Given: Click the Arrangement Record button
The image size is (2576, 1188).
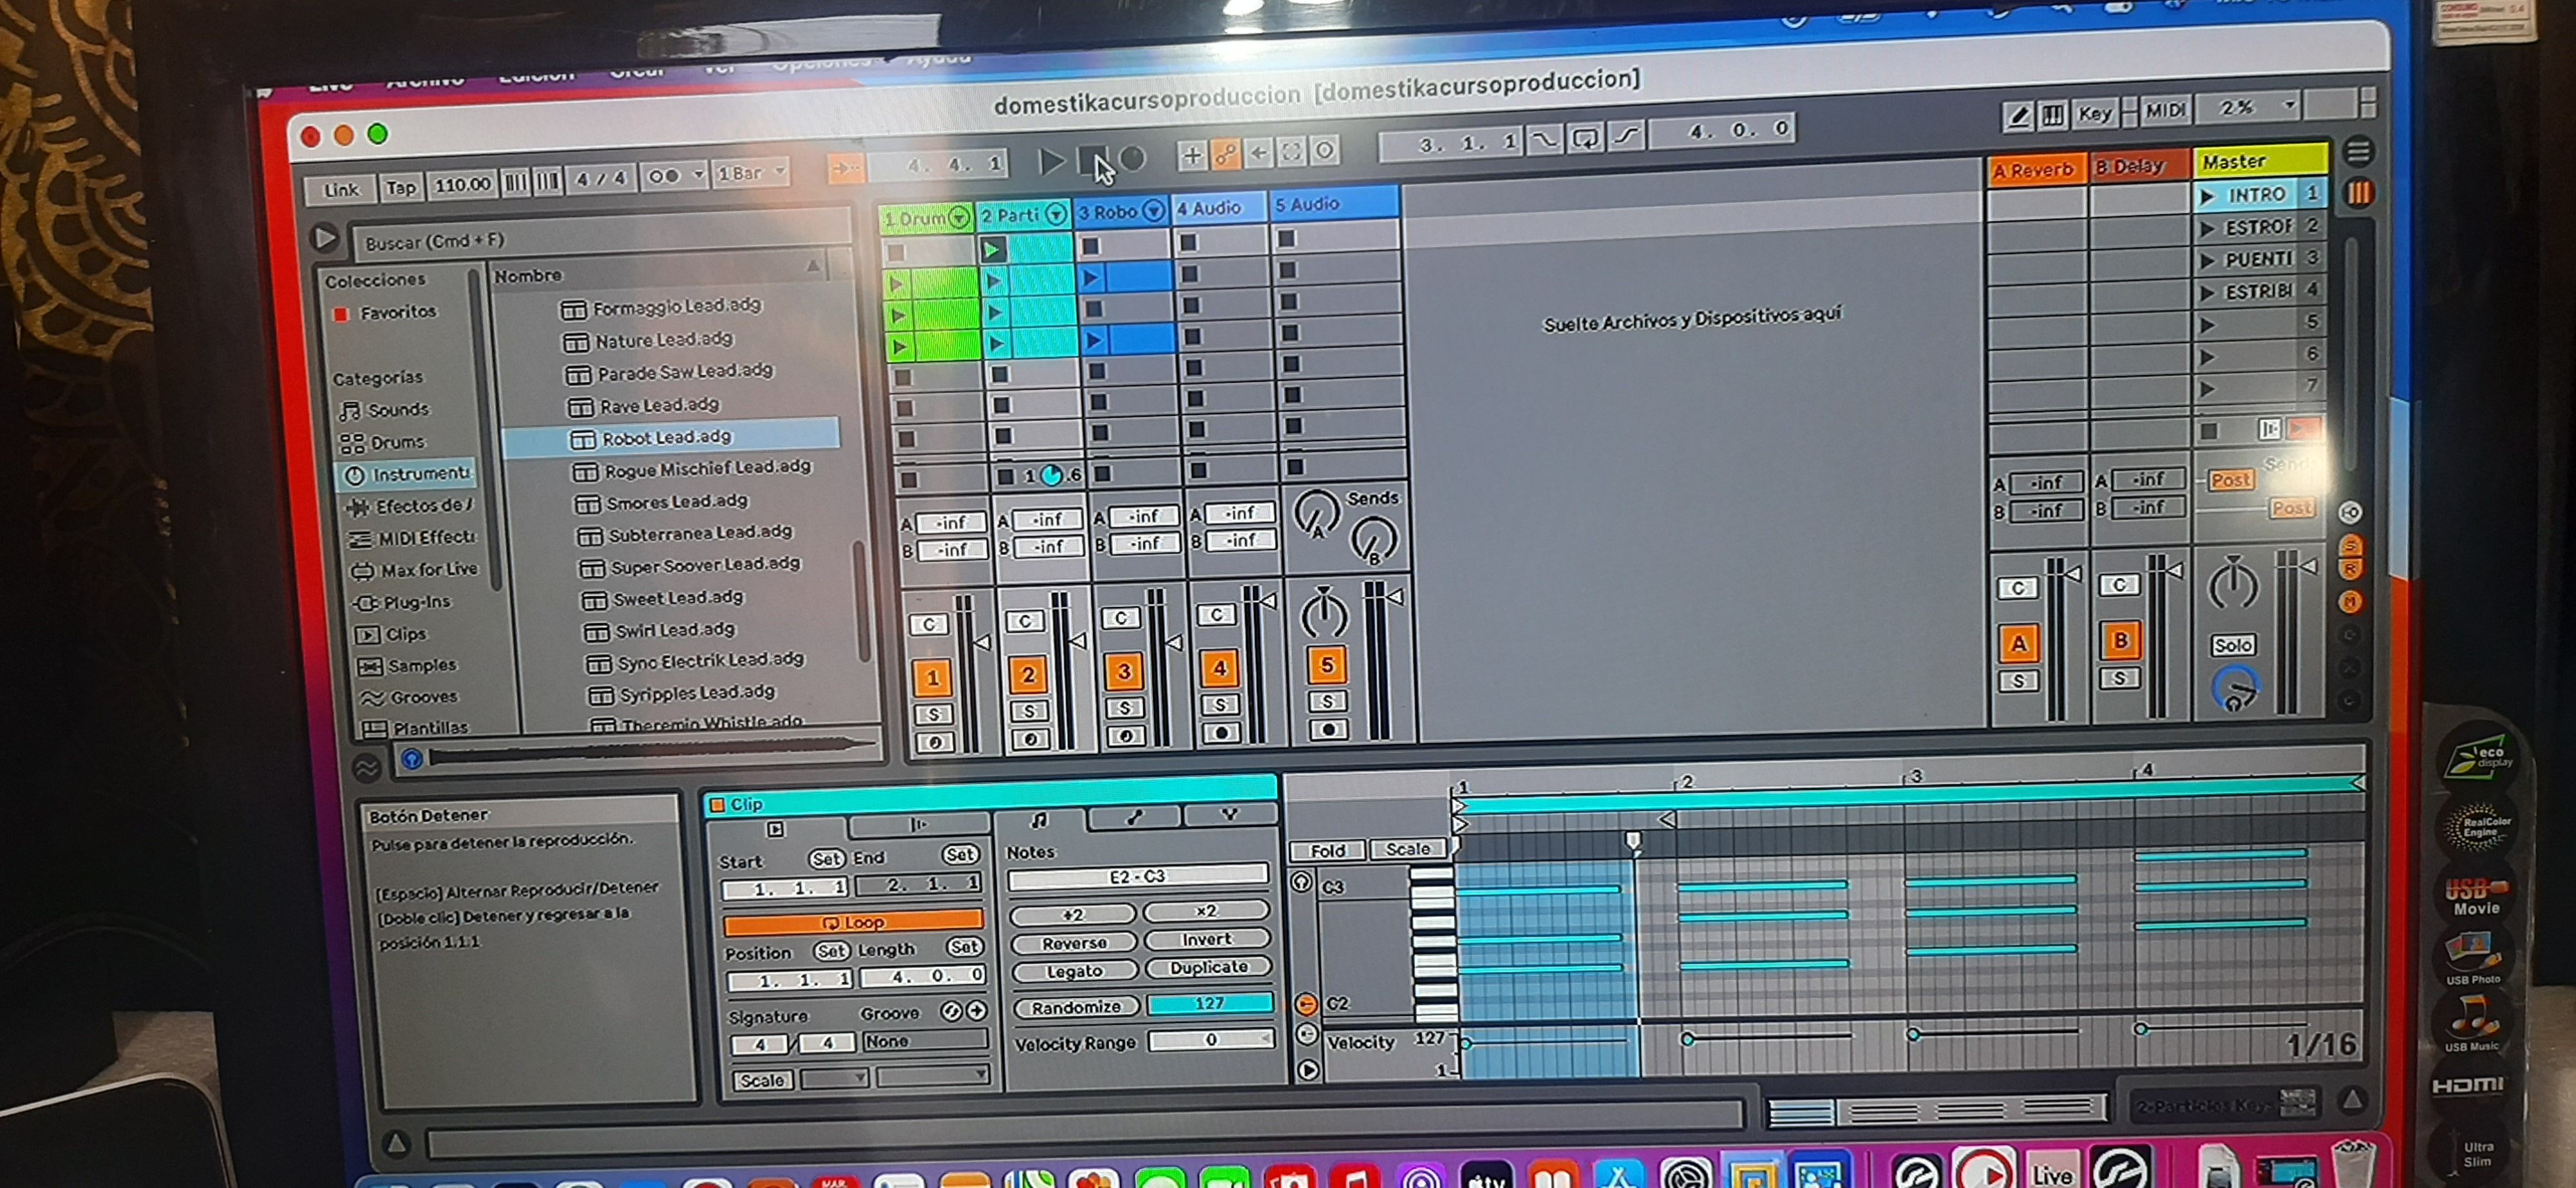Looking at the screenshot, I should coord(1132,158).
